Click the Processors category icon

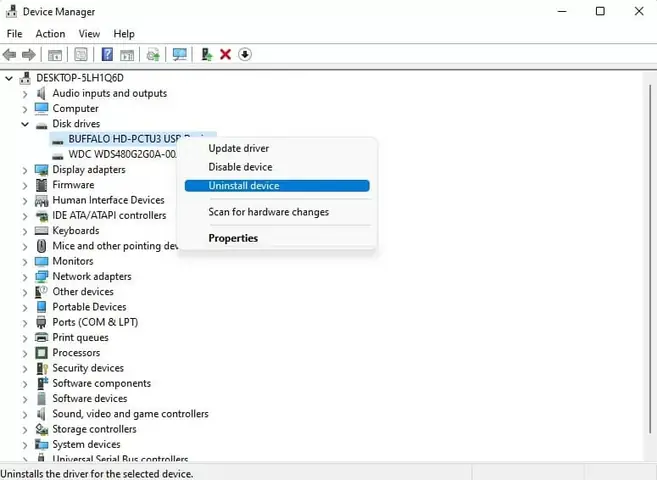pyautogui.click(x=41, y=353)
